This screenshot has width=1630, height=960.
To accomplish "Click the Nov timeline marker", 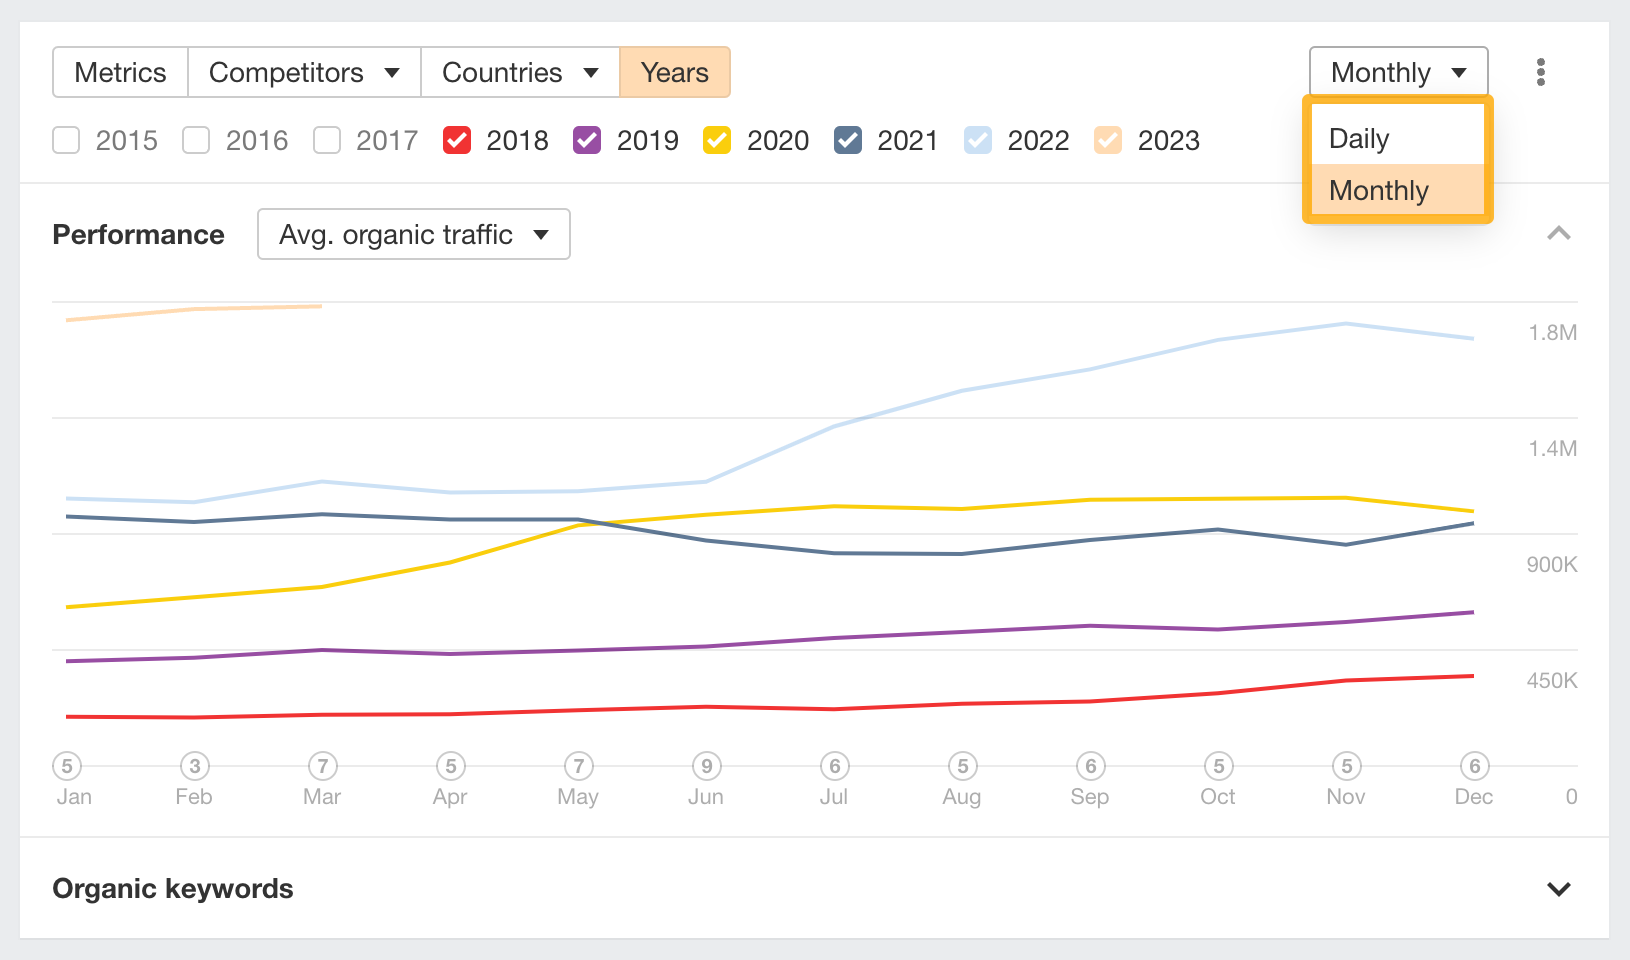I will pyautogui.click(x=1347, y=766).
